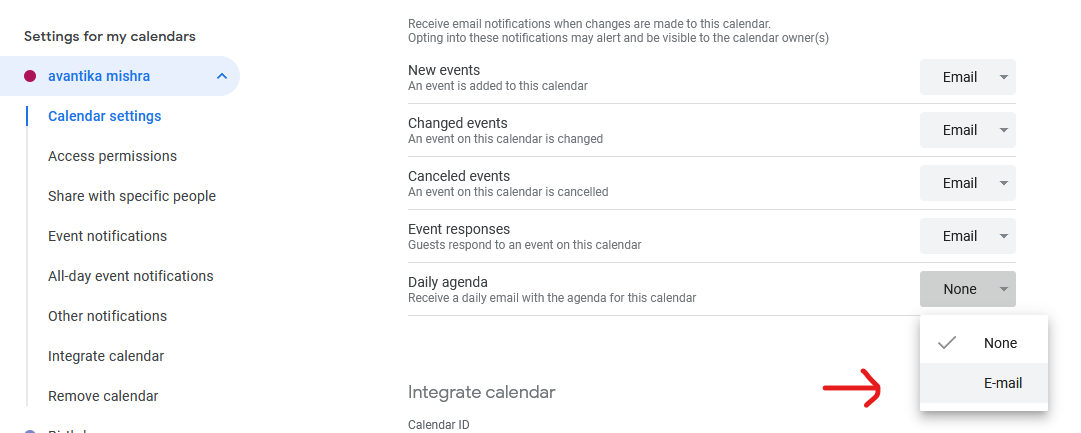
Task: Choose None in the Daily agenda menu
Action: point(1000,343)
